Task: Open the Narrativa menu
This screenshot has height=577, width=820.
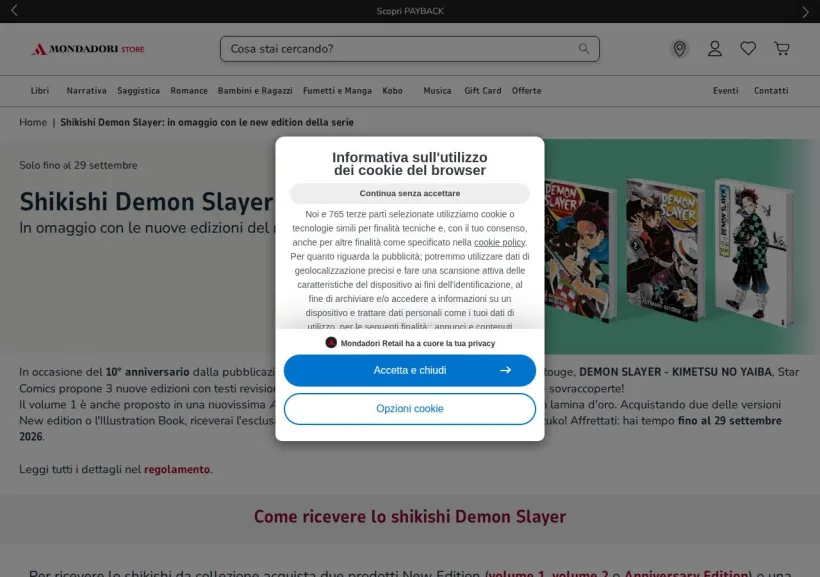Action: point(86,90)
